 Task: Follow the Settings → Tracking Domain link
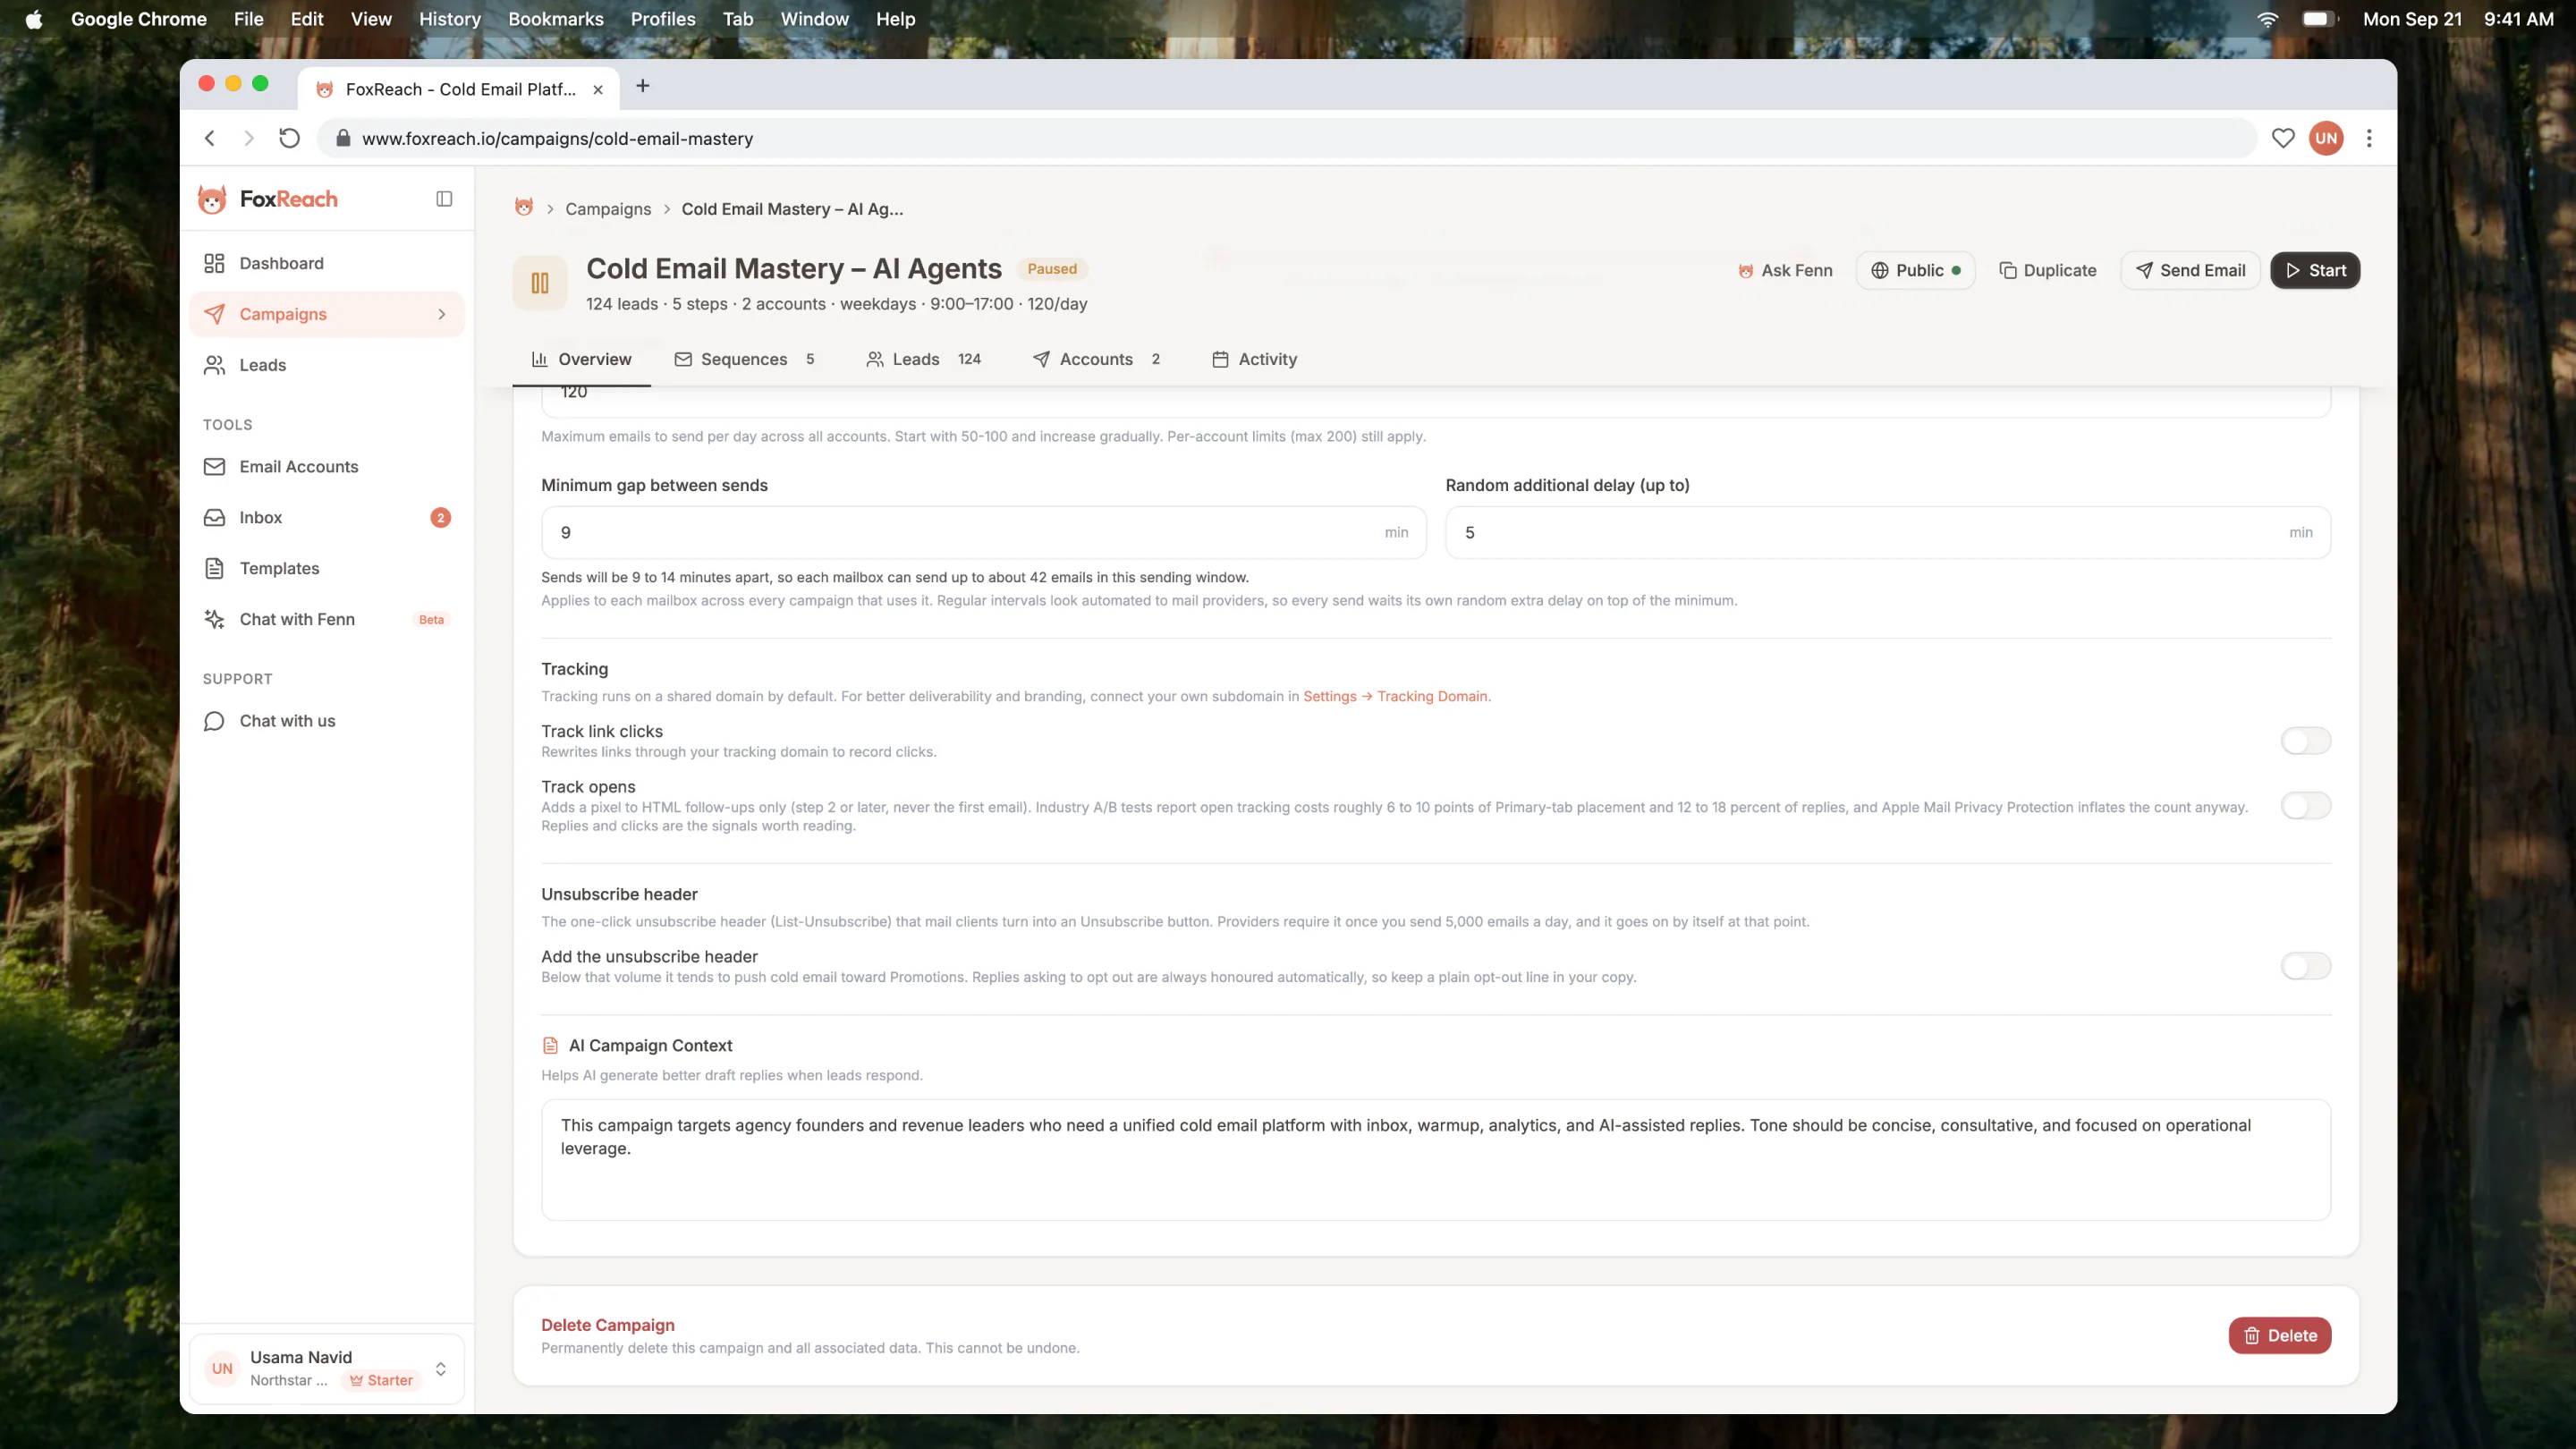click(x=1395, y=696)
